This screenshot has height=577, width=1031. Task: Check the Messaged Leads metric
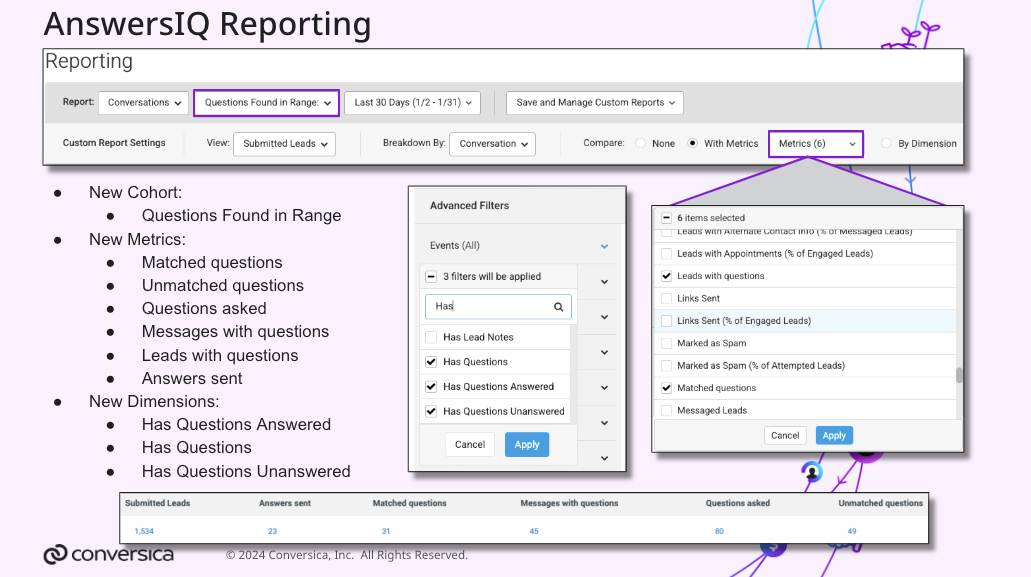pos(666,410)
